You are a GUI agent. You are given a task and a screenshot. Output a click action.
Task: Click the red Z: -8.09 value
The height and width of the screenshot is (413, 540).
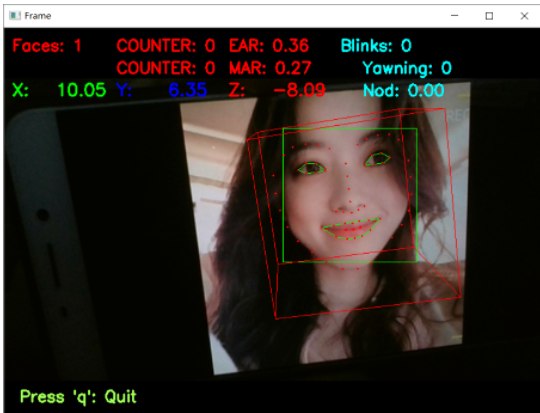277,91
